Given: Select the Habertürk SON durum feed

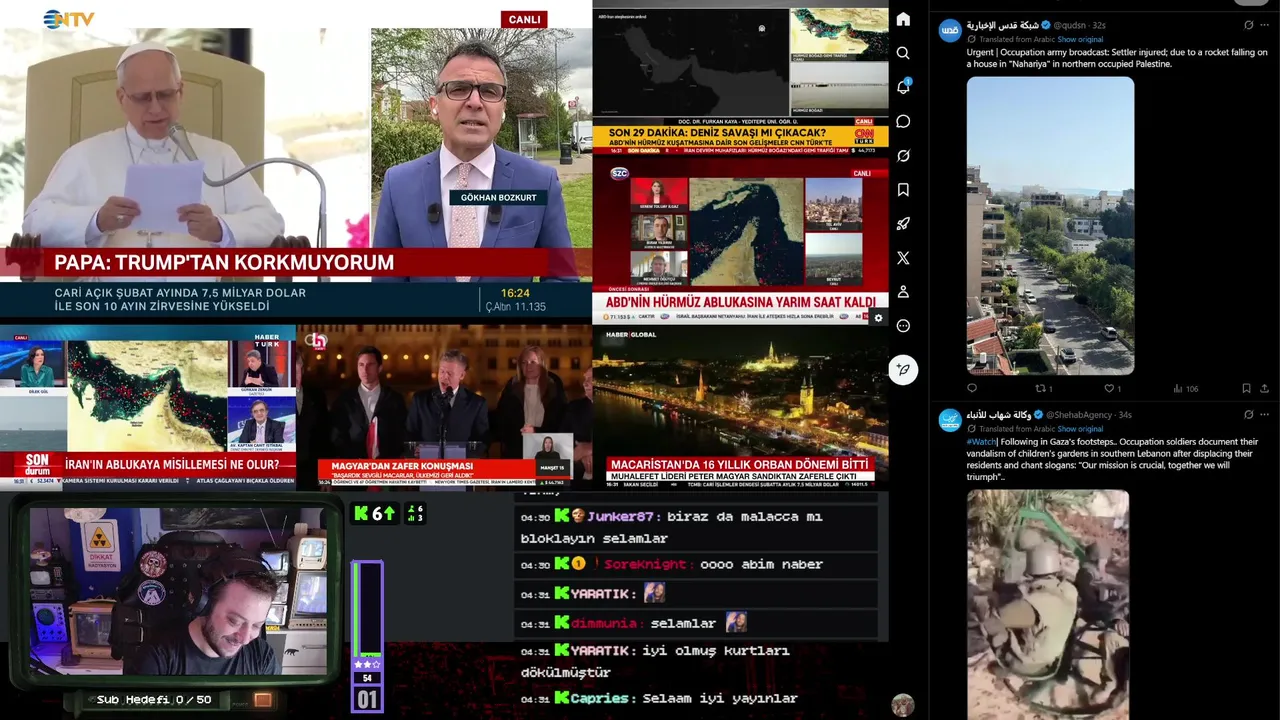Looking at the screenshot, I should 148,407.
